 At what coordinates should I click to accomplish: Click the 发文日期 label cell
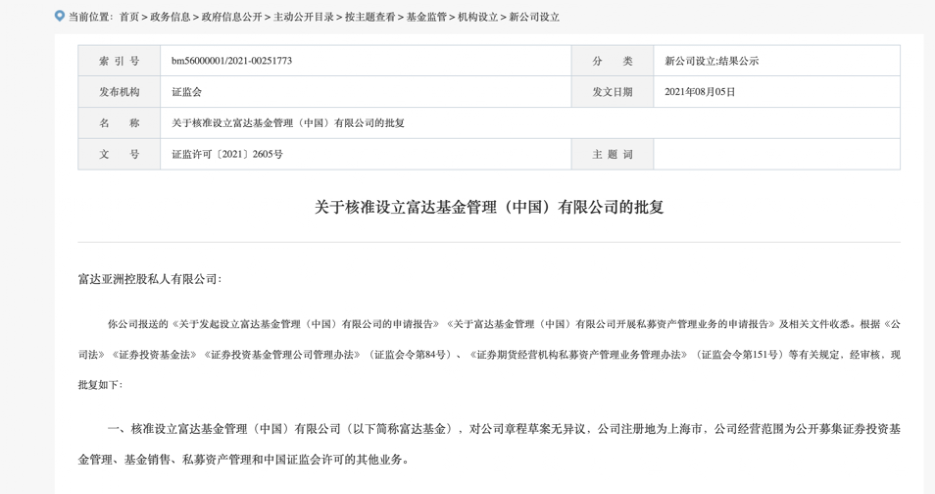click(x=612, y=92)
